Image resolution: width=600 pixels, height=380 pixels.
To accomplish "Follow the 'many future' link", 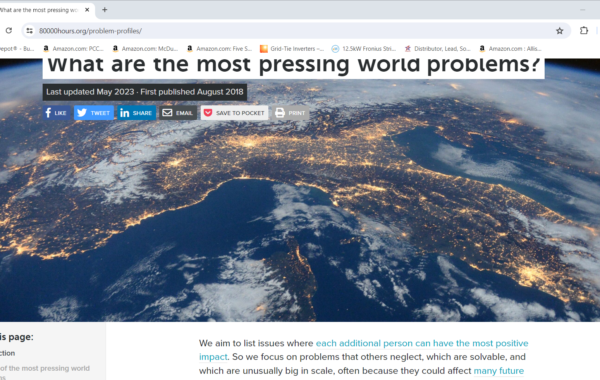I will pos(499,371).
